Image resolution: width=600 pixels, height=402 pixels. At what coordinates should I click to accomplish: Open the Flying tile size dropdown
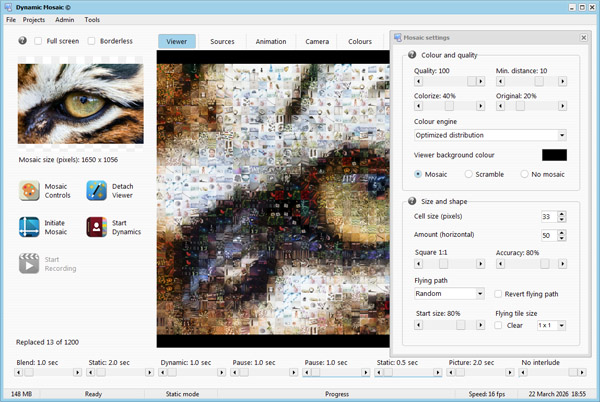(552, 325)
